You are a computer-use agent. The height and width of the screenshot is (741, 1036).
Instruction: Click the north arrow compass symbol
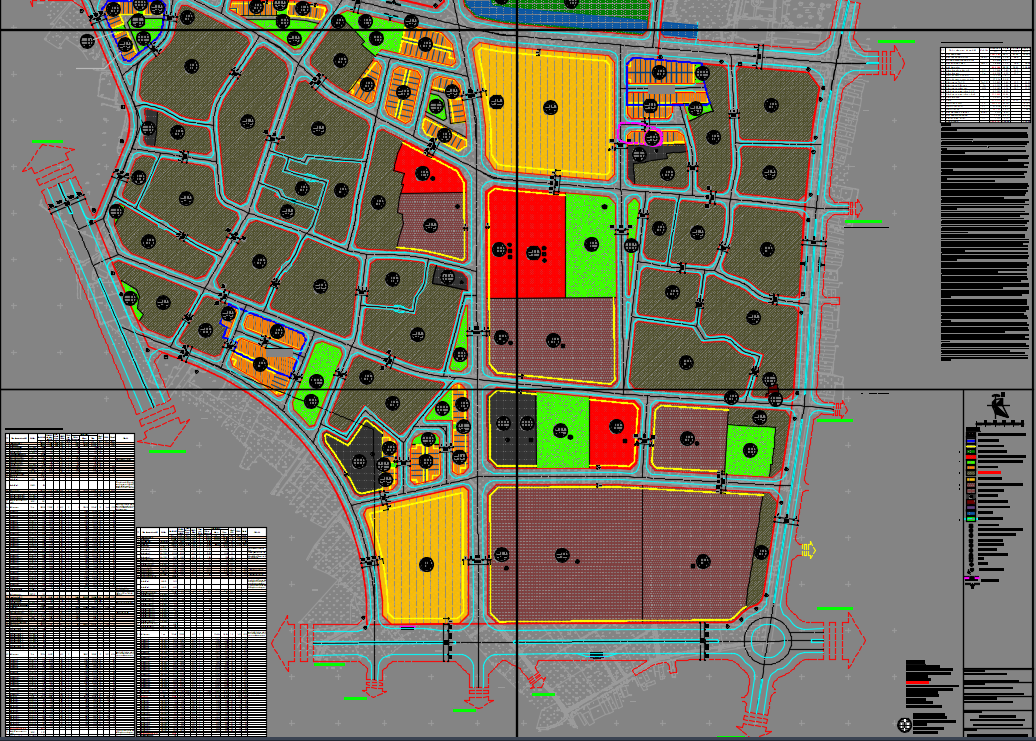pos(997,407)
